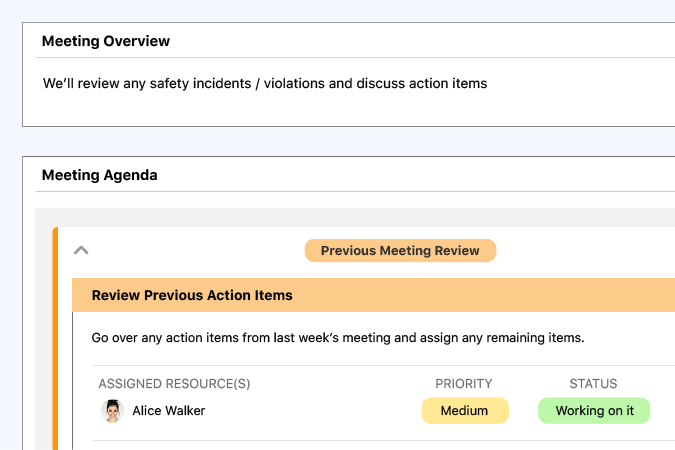The width and height of the screenshot is (675, 450).
Task: Click the Meeting Agenda heading
Action: pyautogui.click(x=99, y=175)
